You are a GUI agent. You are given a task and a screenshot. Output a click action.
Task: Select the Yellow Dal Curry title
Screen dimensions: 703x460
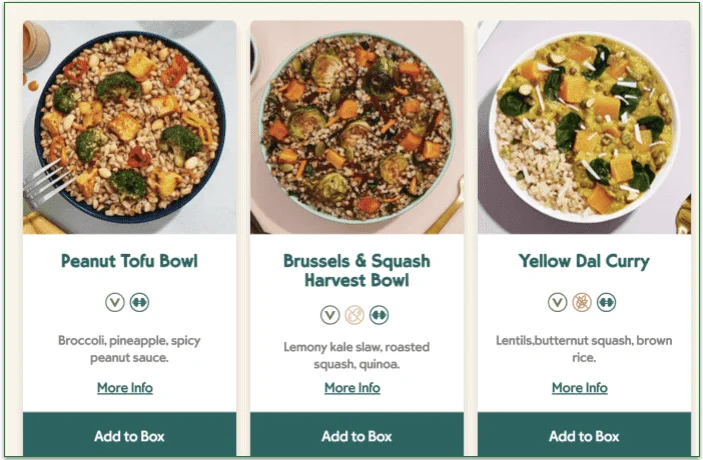pyautogui.click(x=584, y=262)
